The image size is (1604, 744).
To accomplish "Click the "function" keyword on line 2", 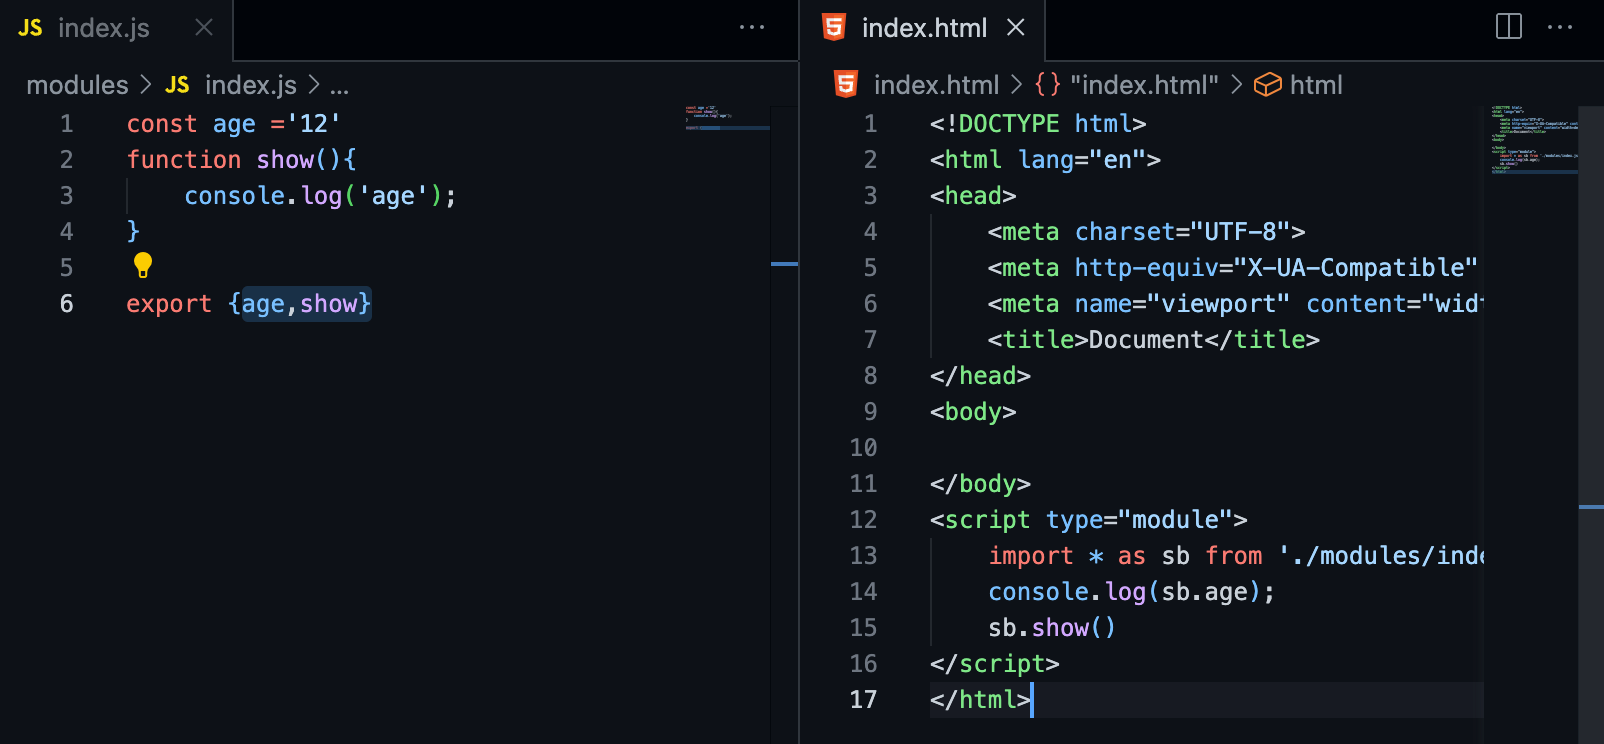I will tap(184, 159).
